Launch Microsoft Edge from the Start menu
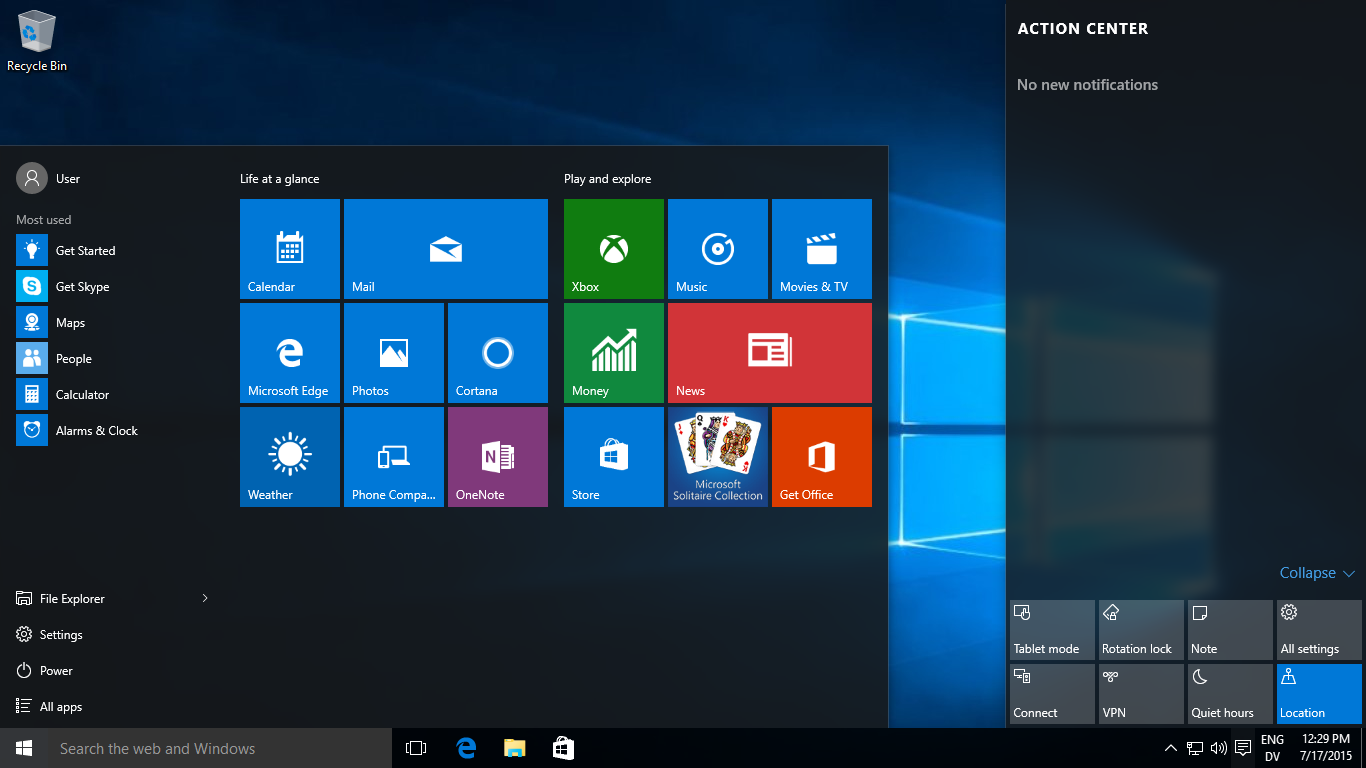The width and height of the screenshot is (1366, 768). [289, 353]
